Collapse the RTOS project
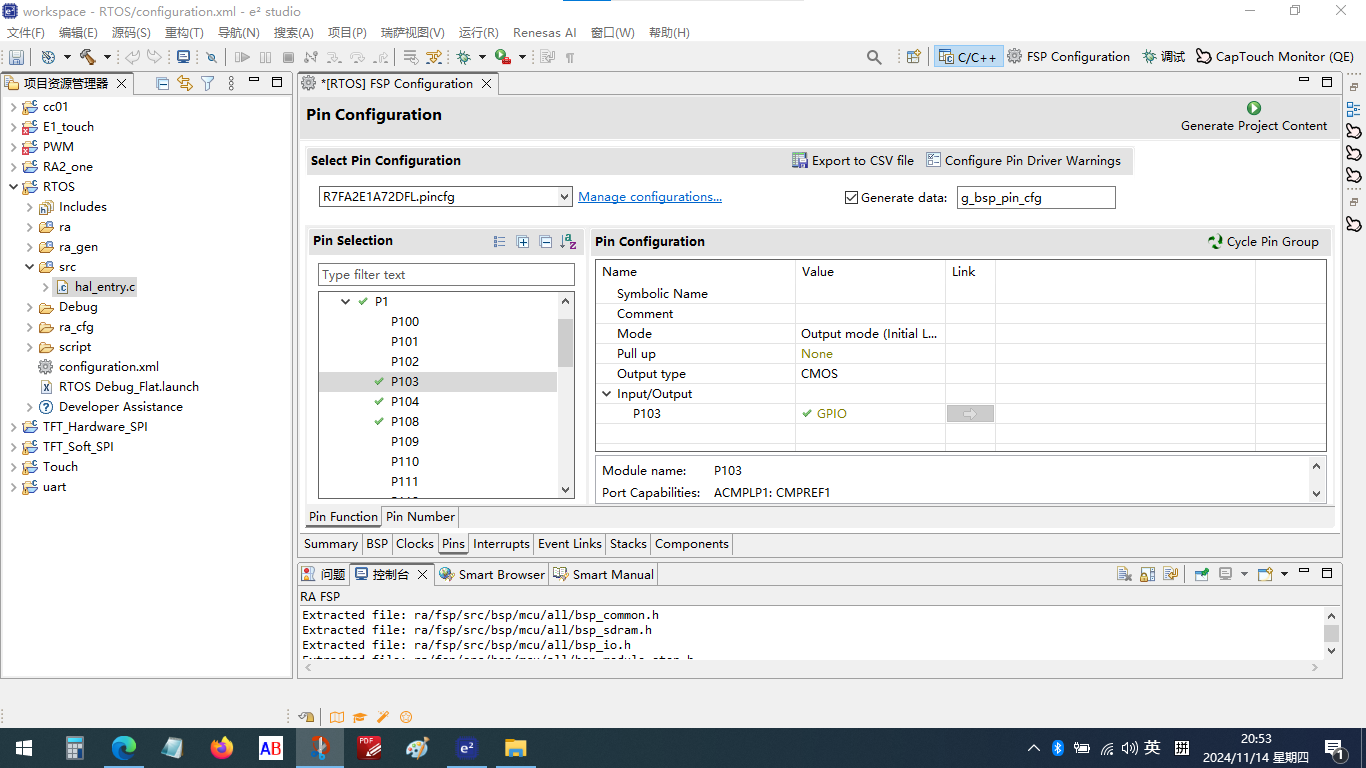Image resolution: width=1366 pixels, height=768 pixels. (x=13, y=187)
